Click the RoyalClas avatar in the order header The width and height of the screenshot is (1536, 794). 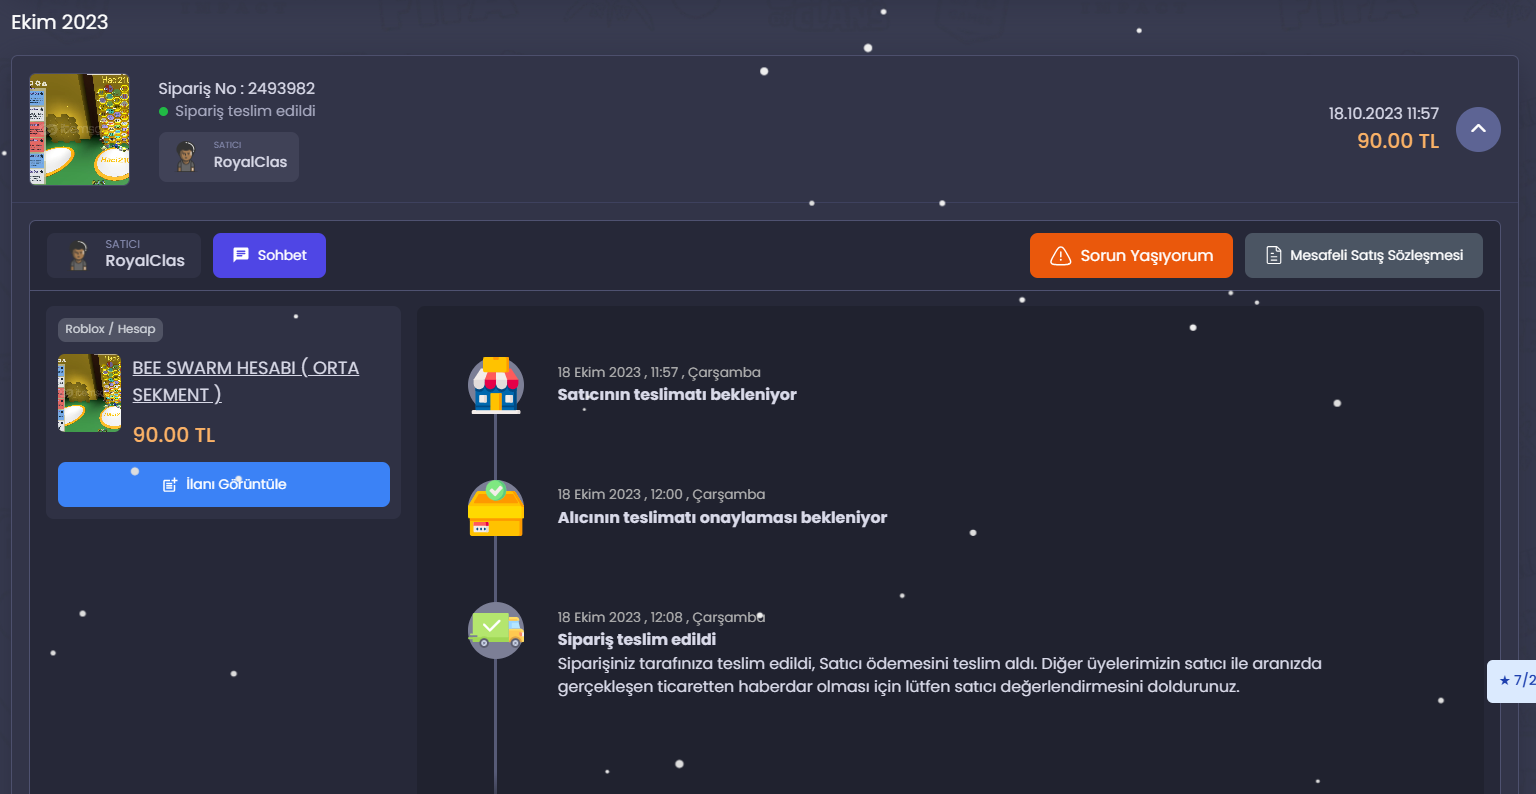pos(186,157)
